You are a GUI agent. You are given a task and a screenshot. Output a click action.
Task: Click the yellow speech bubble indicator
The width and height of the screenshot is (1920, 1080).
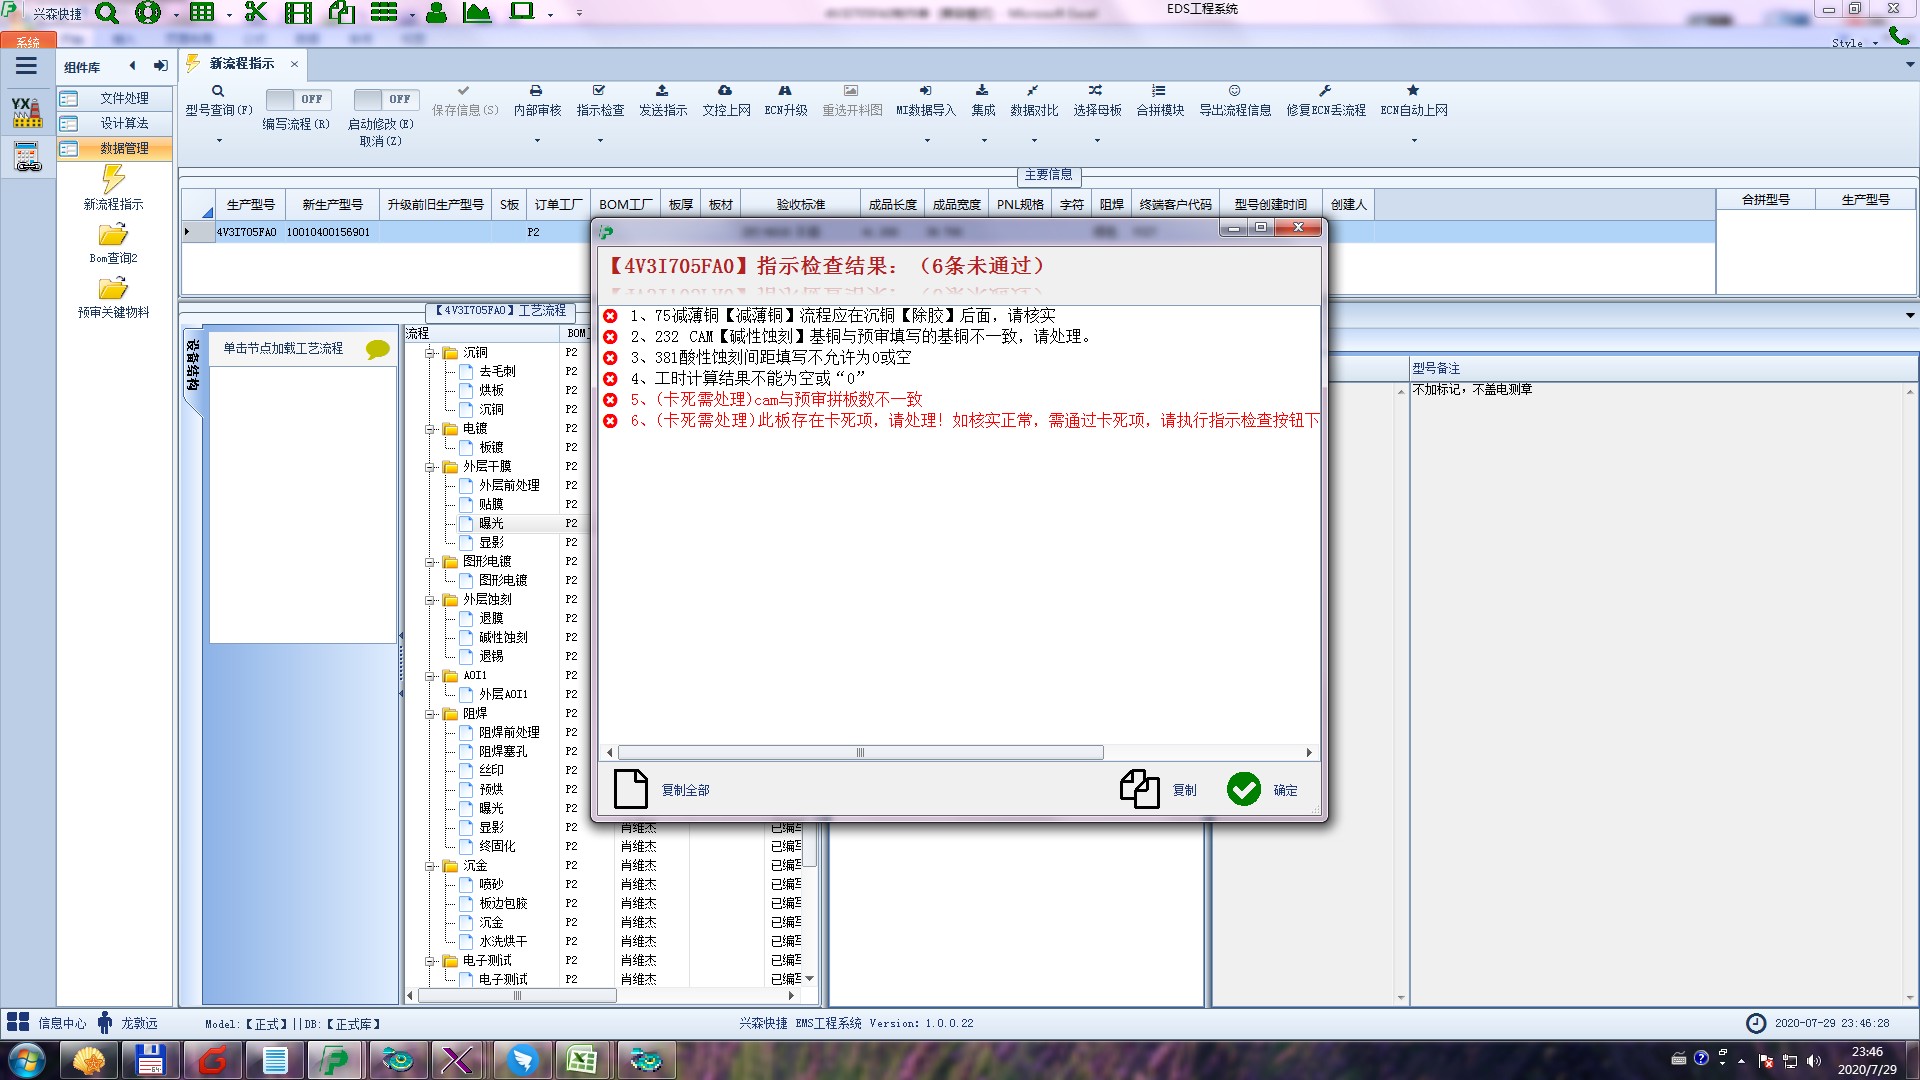[x=377, y=349]
